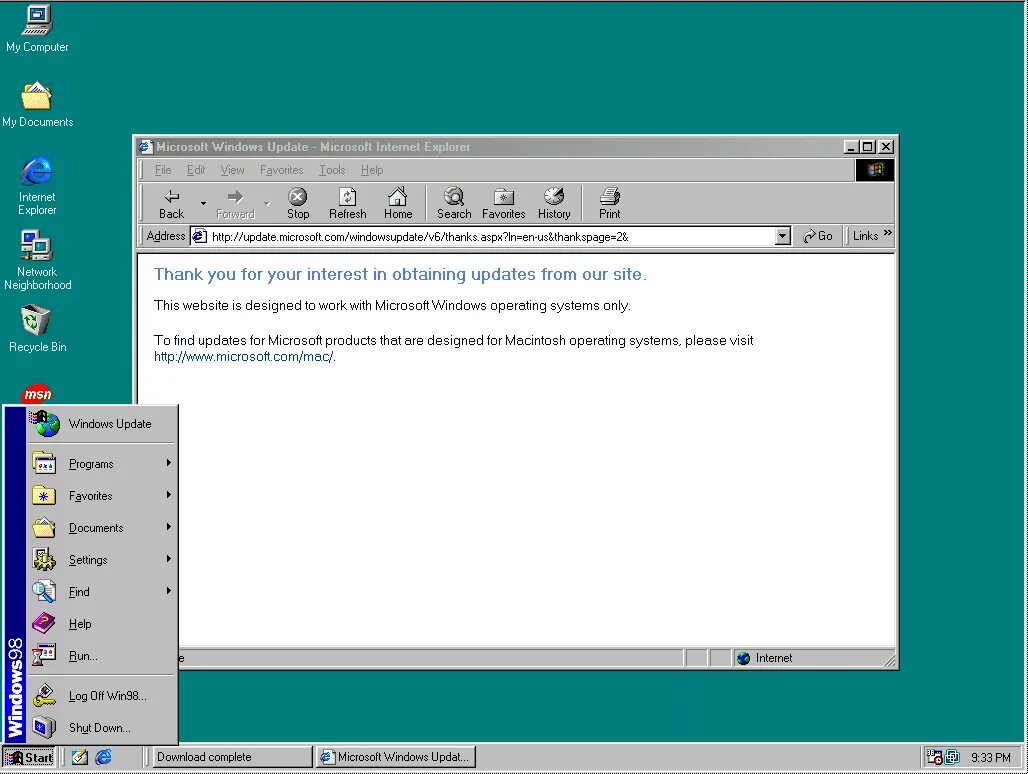
Task: Click the Start button
Action: (29, 757)
